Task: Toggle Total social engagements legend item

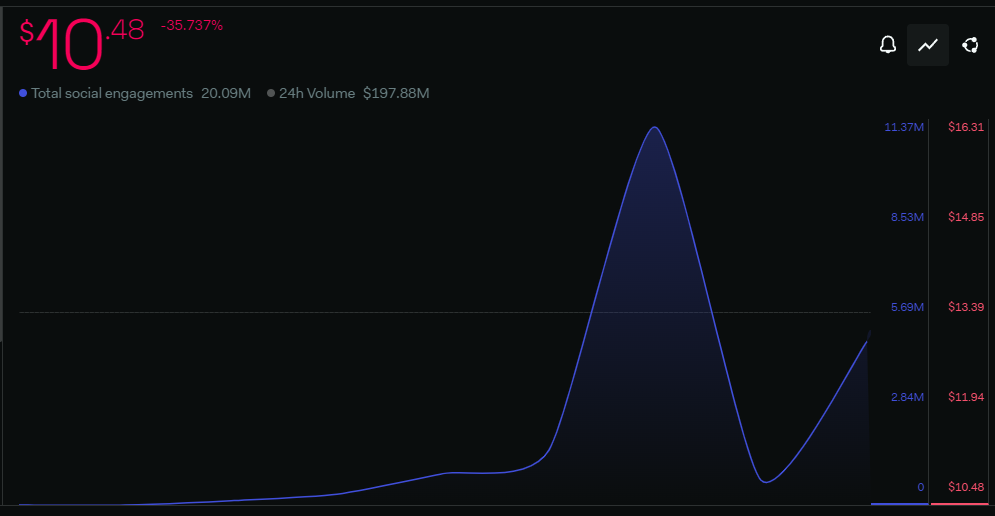Action: (106, 93)
